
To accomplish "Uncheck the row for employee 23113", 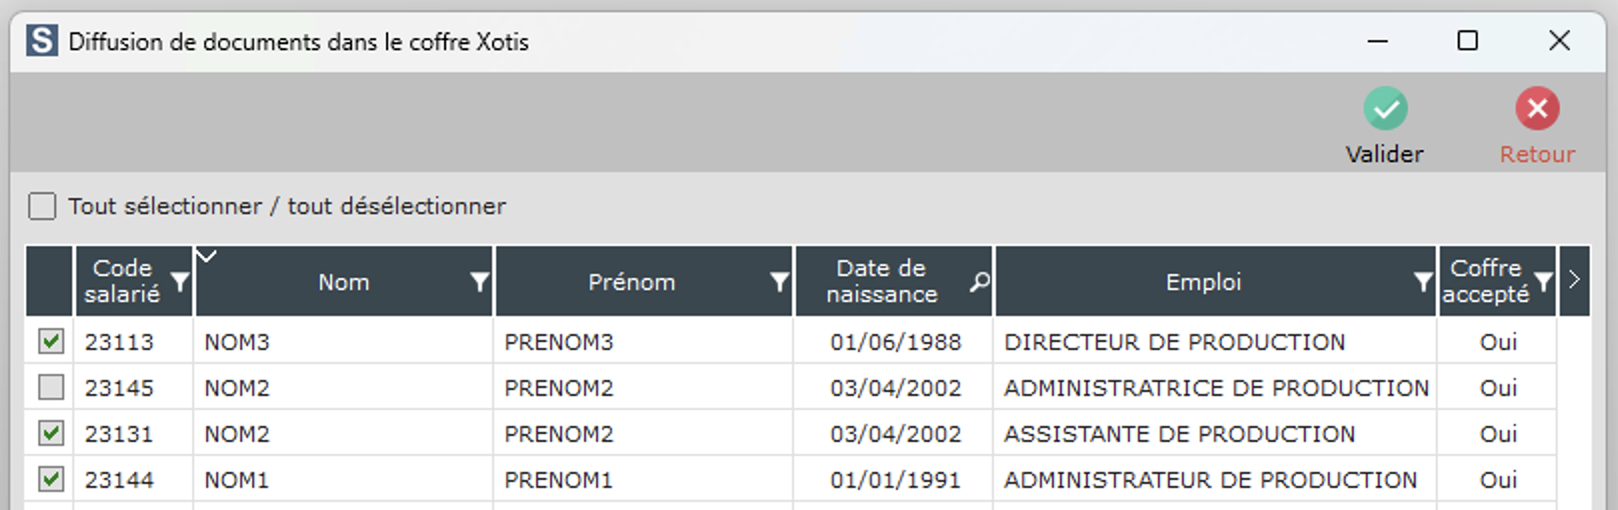I will tap(51, 341).
